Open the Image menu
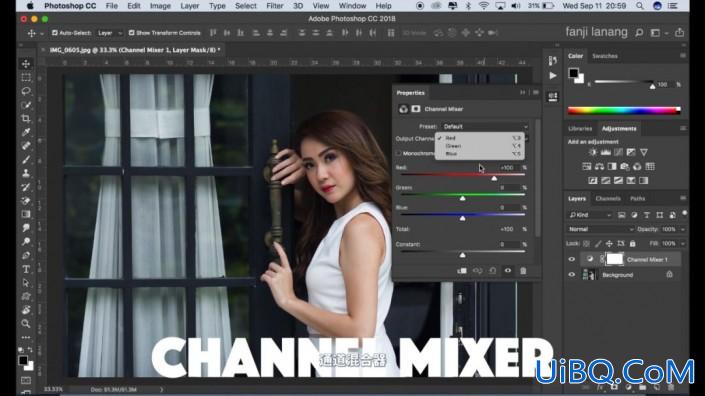Viewport: 705px width, 396px height. [160, 6]
